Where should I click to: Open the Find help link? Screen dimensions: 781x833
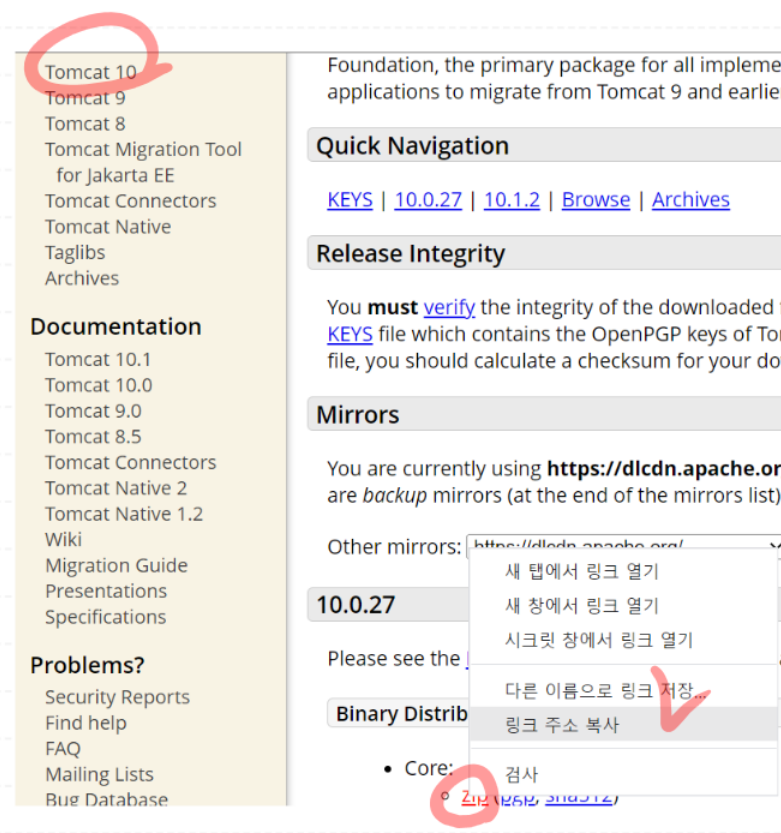tap(86, 723)
